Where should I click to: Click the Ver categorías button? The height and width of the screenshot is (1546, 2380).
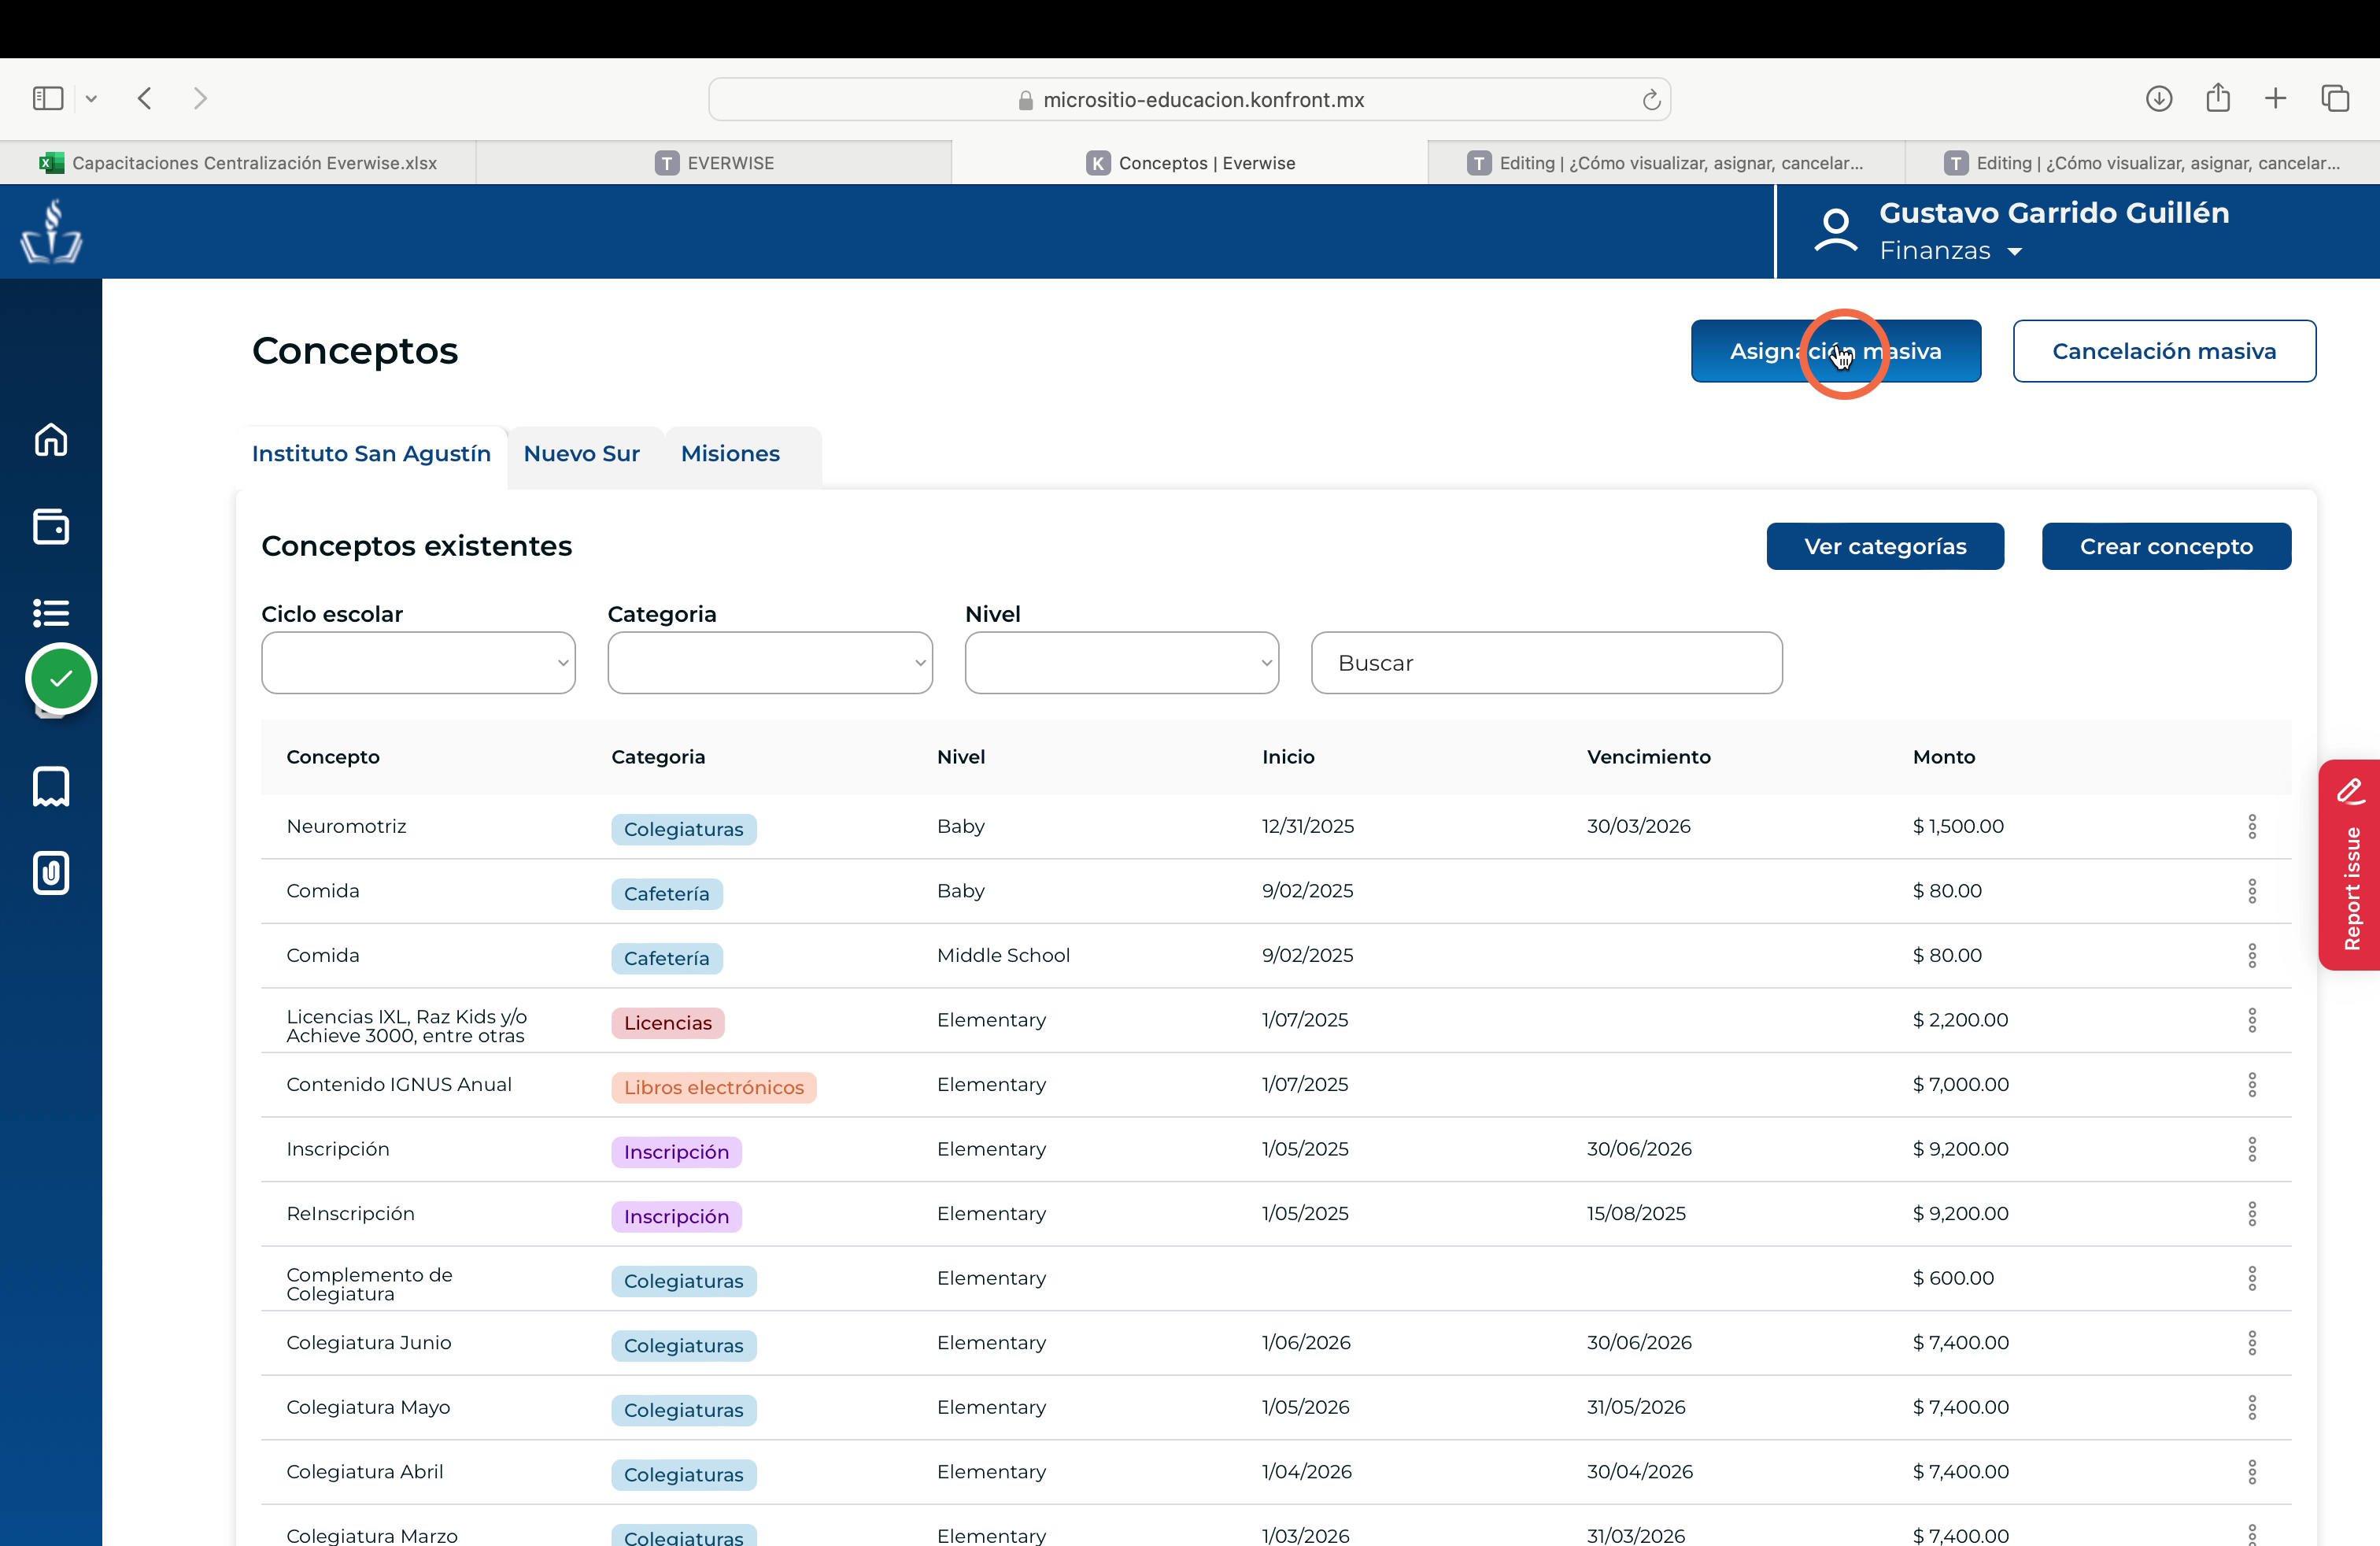[1884, 546]
